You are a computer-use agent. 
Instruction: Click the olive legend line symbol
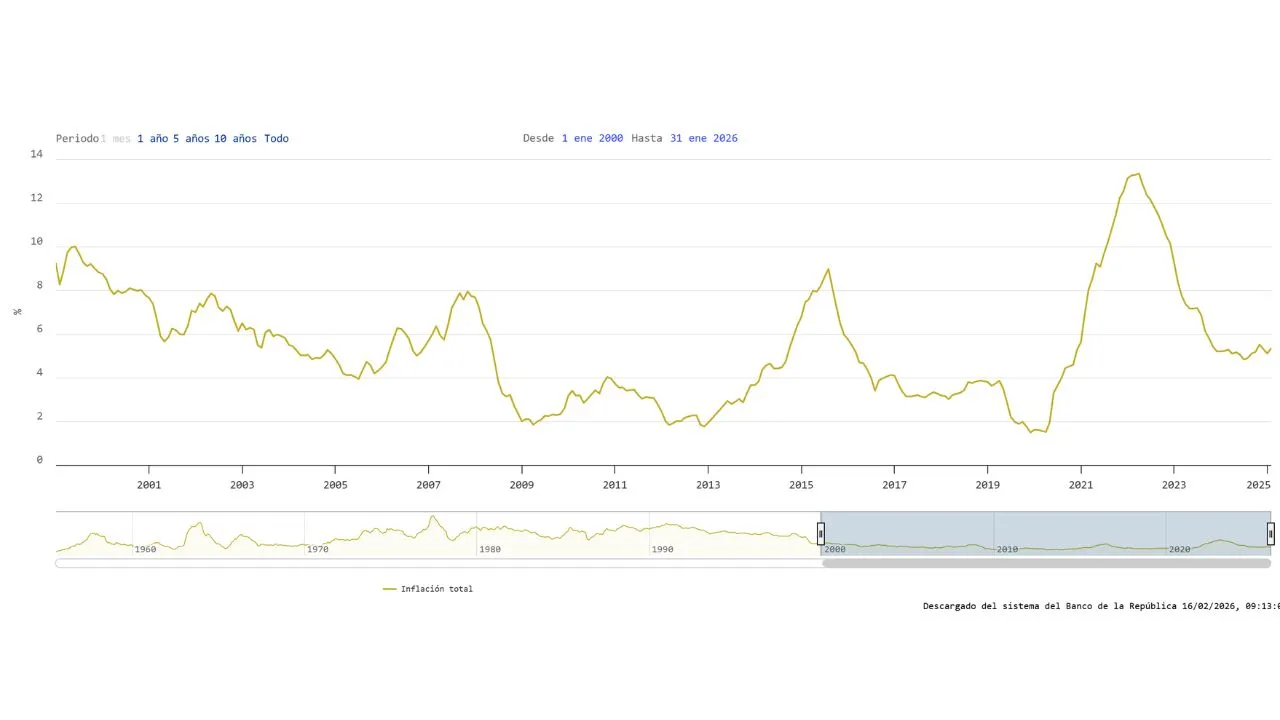tap(390, 589)
